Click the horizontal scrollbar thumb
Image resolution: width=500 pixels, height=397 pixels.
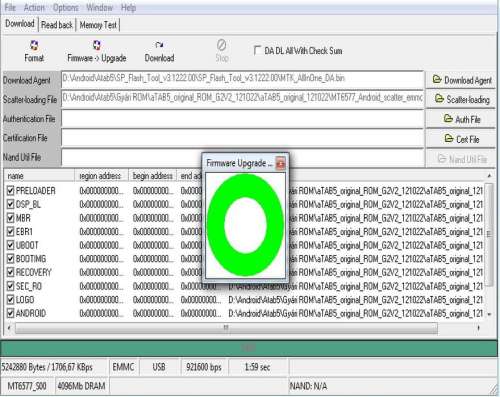tap(226, 328)
